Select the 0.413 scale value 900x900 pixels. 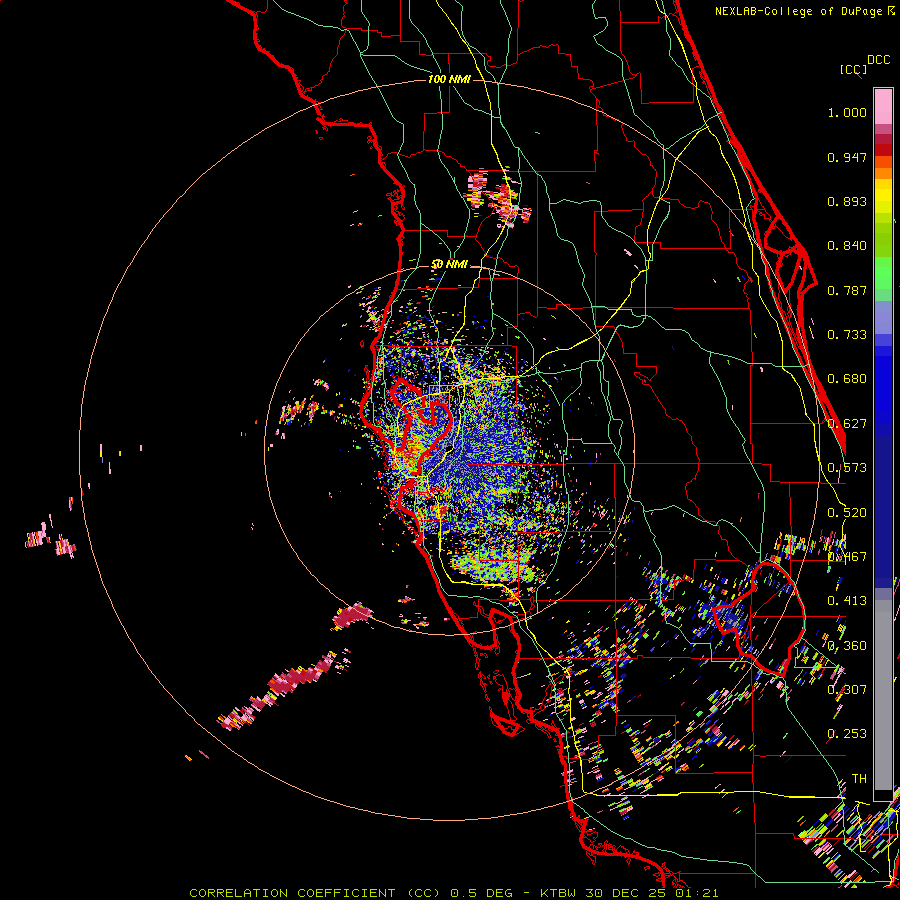click(x=847, y=601)
